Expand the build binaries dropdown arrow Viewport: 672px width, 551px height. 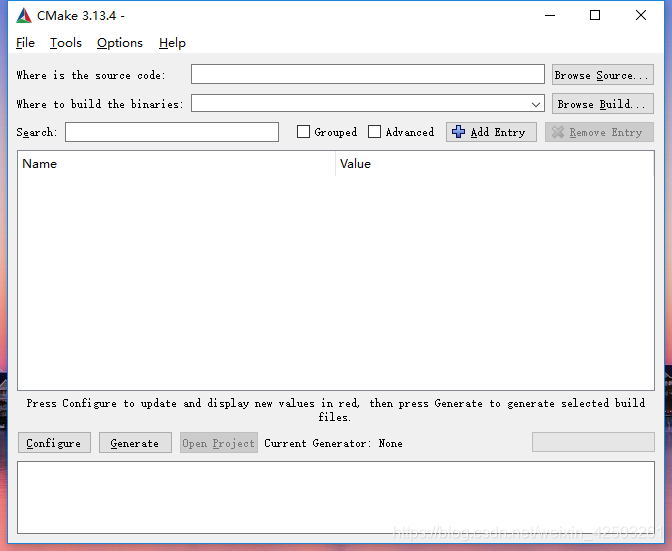[x=536, y=104]
